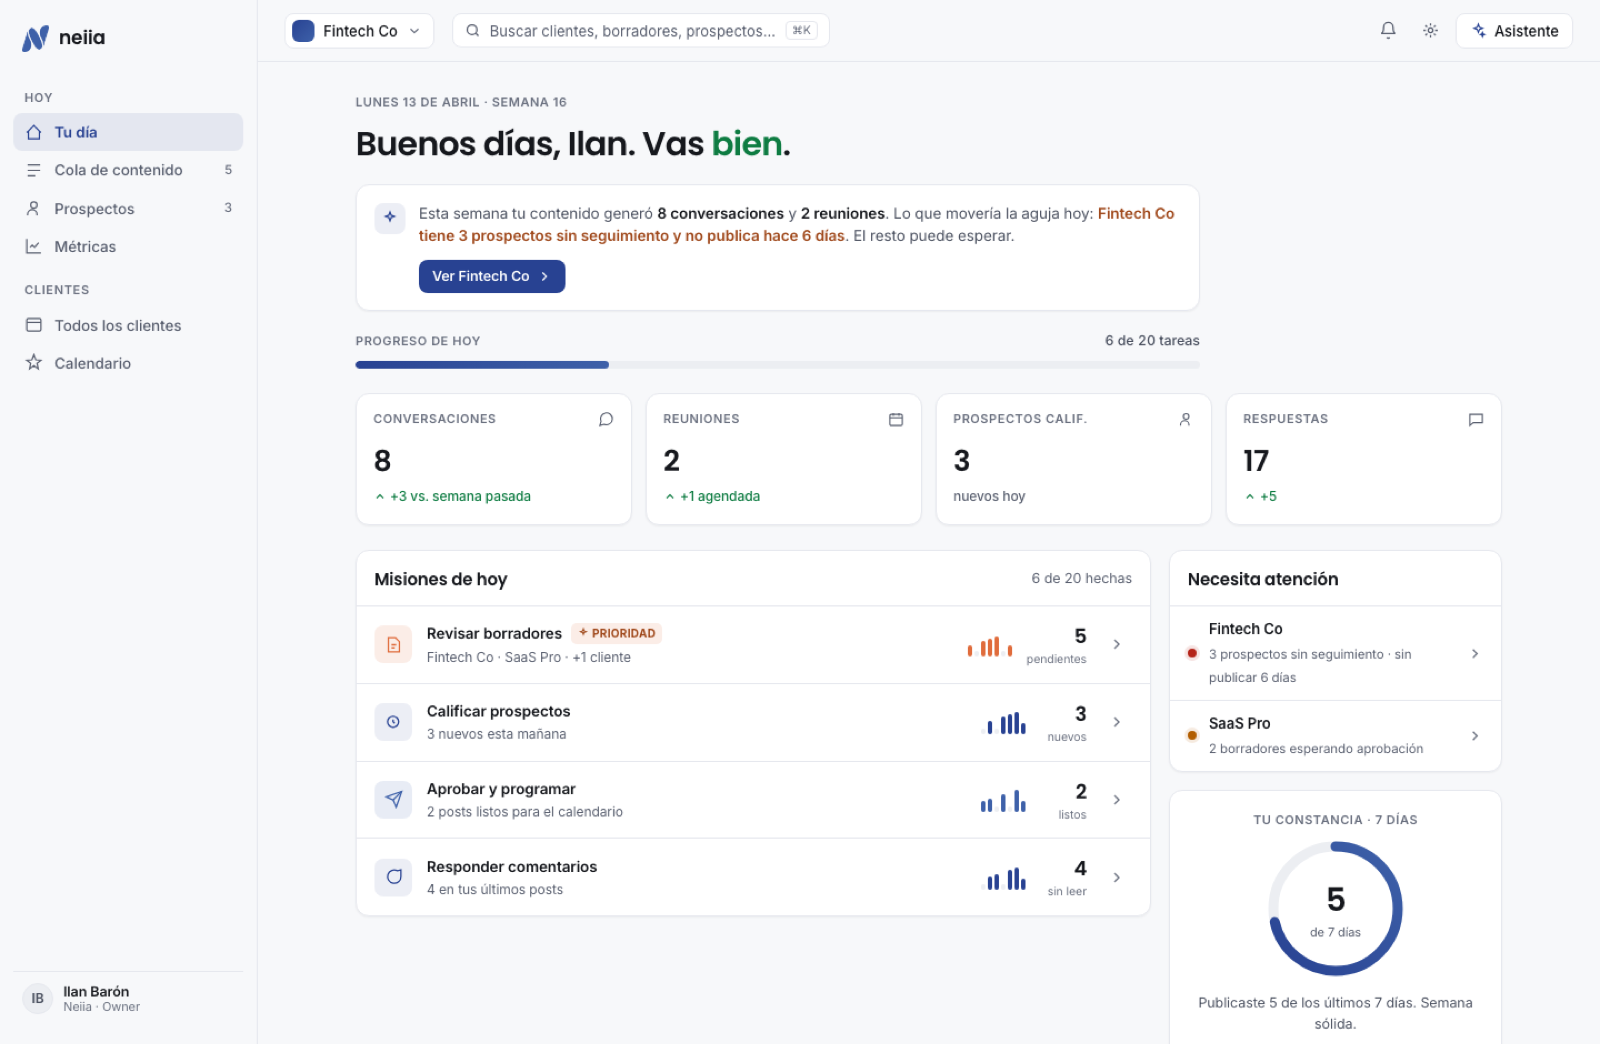1600x1044 pixels.
Task: Click the Calendario star icon
Action: pyautogui.click(x=34, y=362)
